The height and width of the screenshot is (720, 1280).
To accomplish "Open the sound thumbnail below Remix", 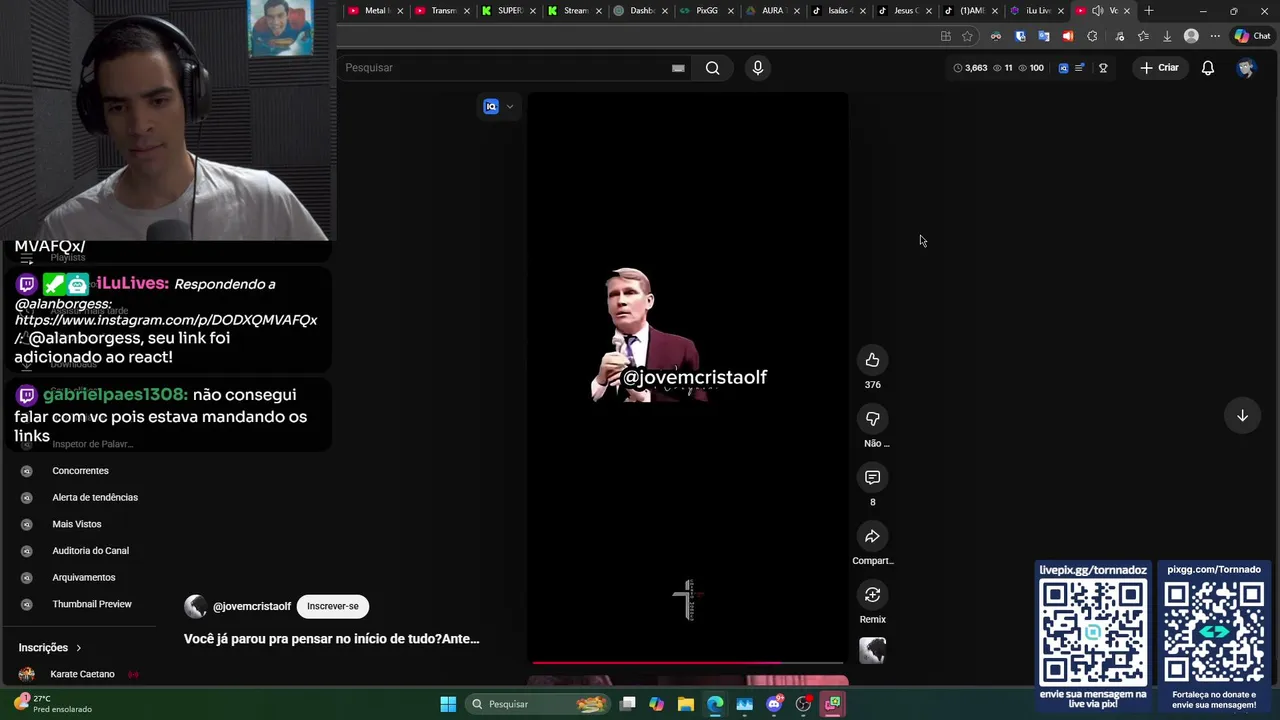I will pyautogui.click(x=872, y=651).
